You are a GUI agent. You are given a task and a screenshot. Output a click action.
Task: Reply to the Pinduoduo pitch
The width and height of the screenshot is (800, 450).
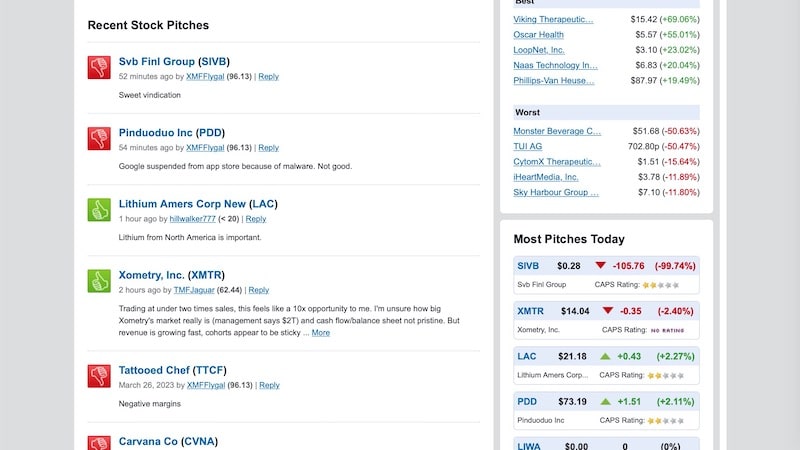268,147
